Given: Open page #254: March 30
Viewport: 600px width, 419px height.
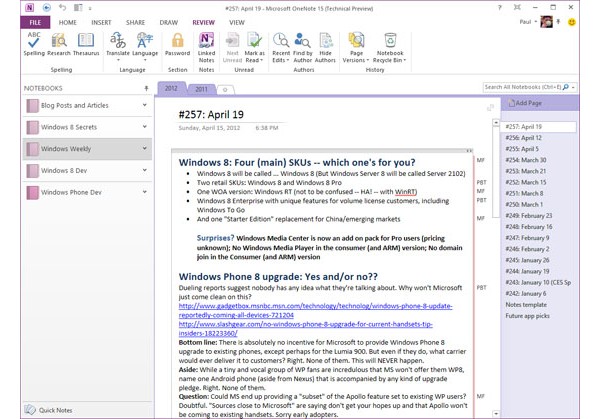Looking at the screenshot, I should [x=525, y=160].
